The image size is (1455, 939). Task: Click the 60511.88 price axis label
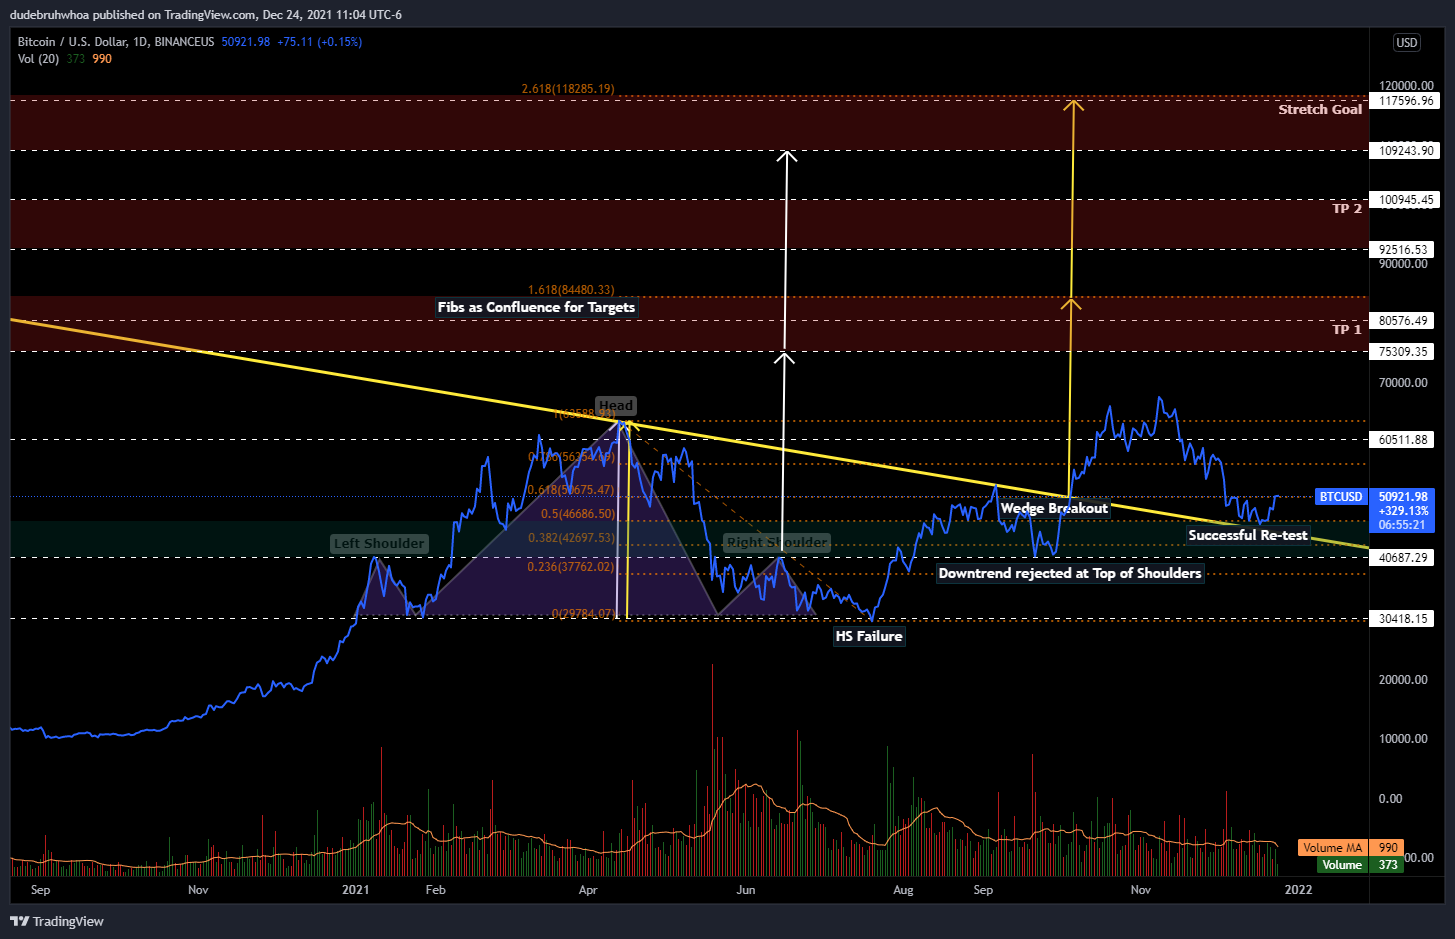1403,440
